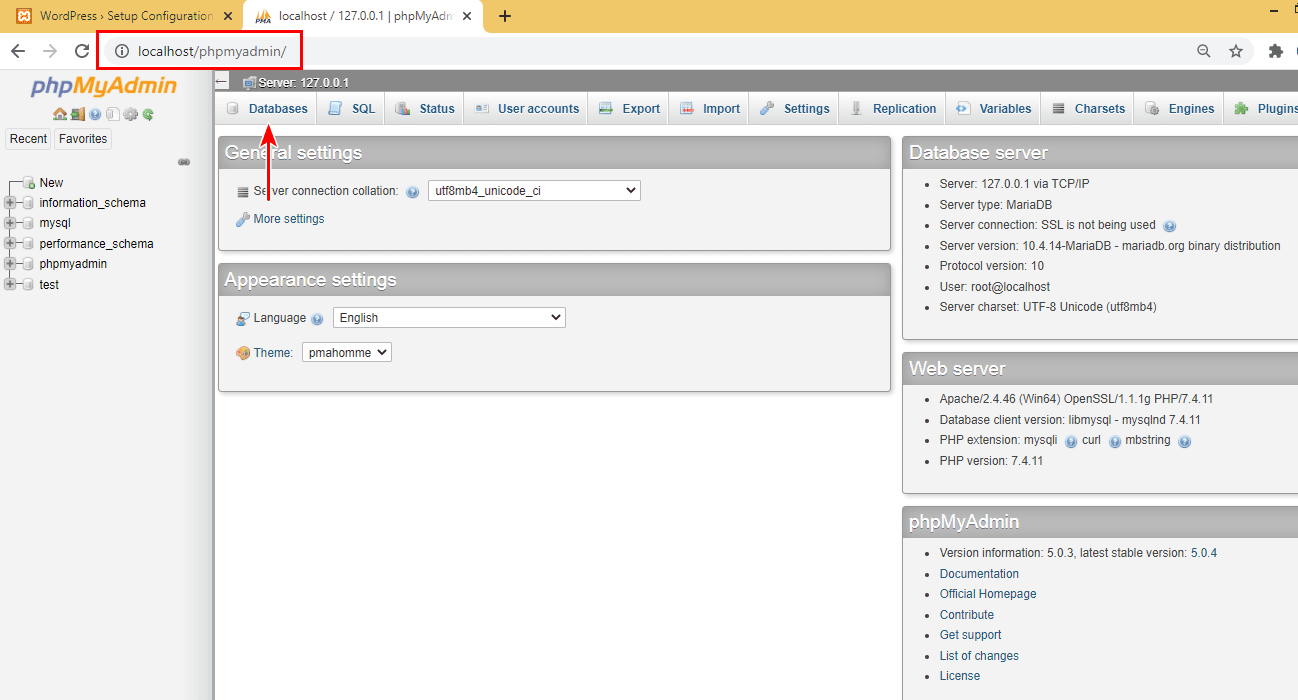Open navigation panel settings gear icon

130,114
